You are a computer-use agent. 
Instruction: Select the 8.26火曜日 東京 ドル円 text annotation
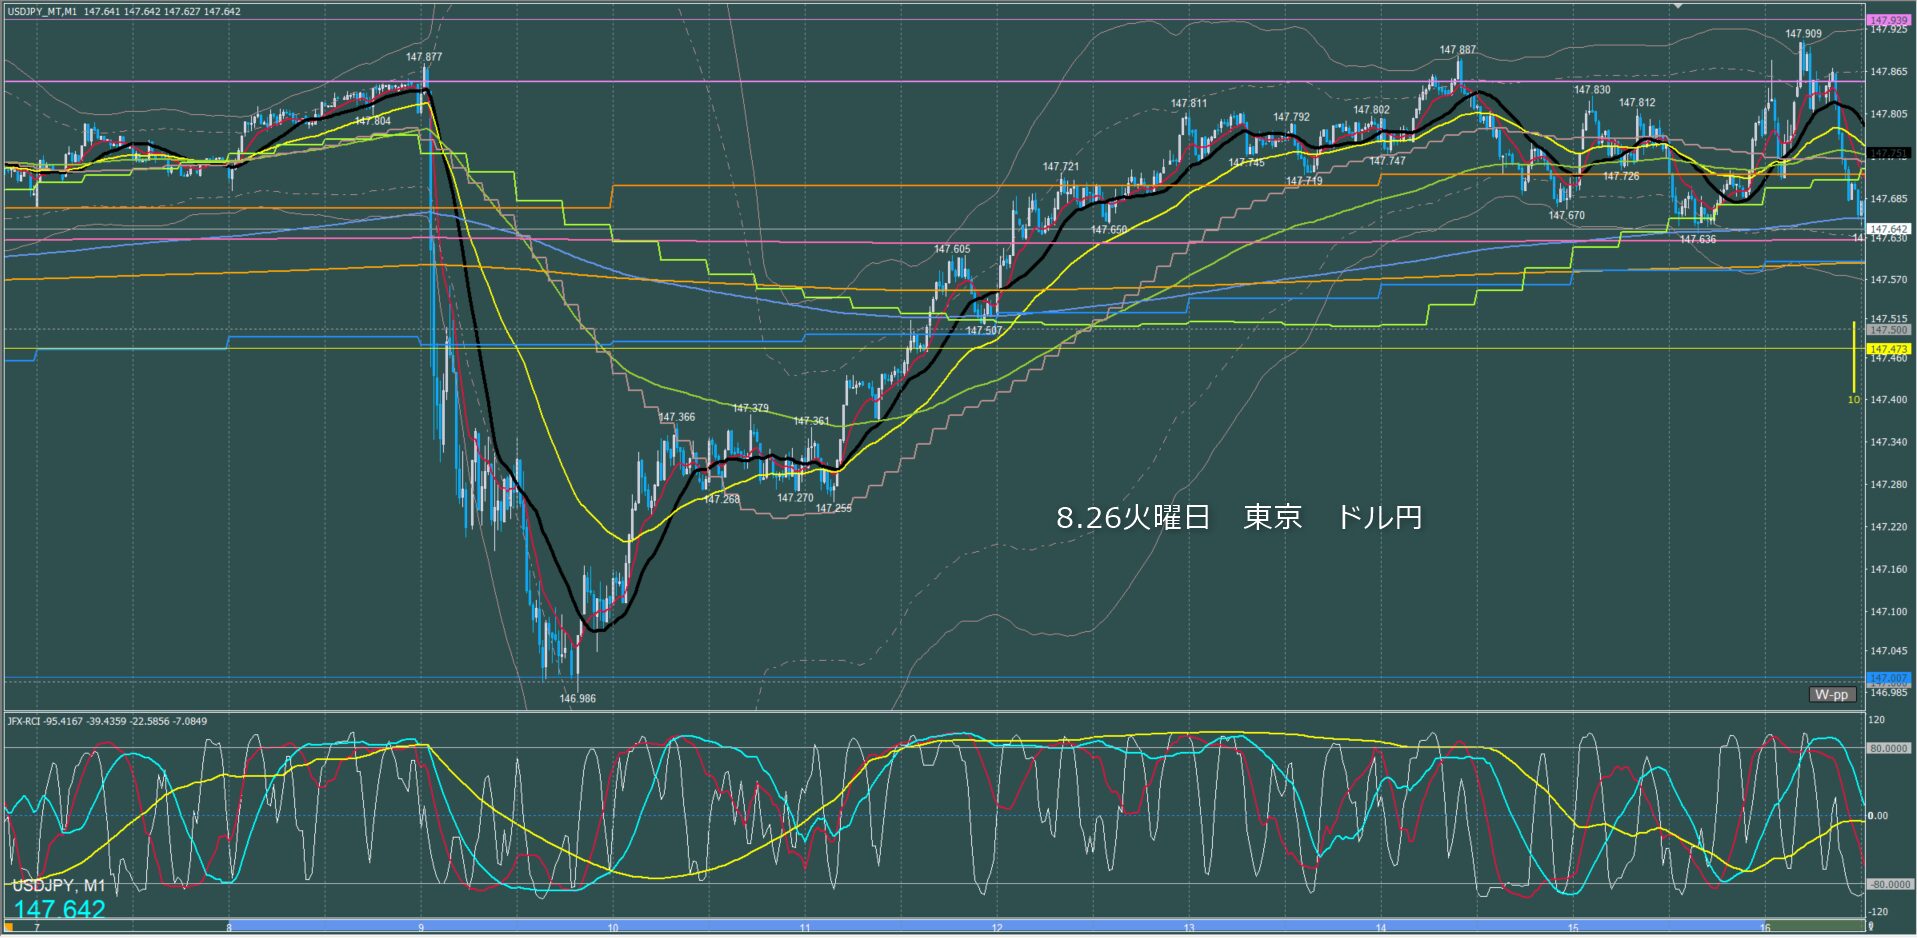(1238, 517)
